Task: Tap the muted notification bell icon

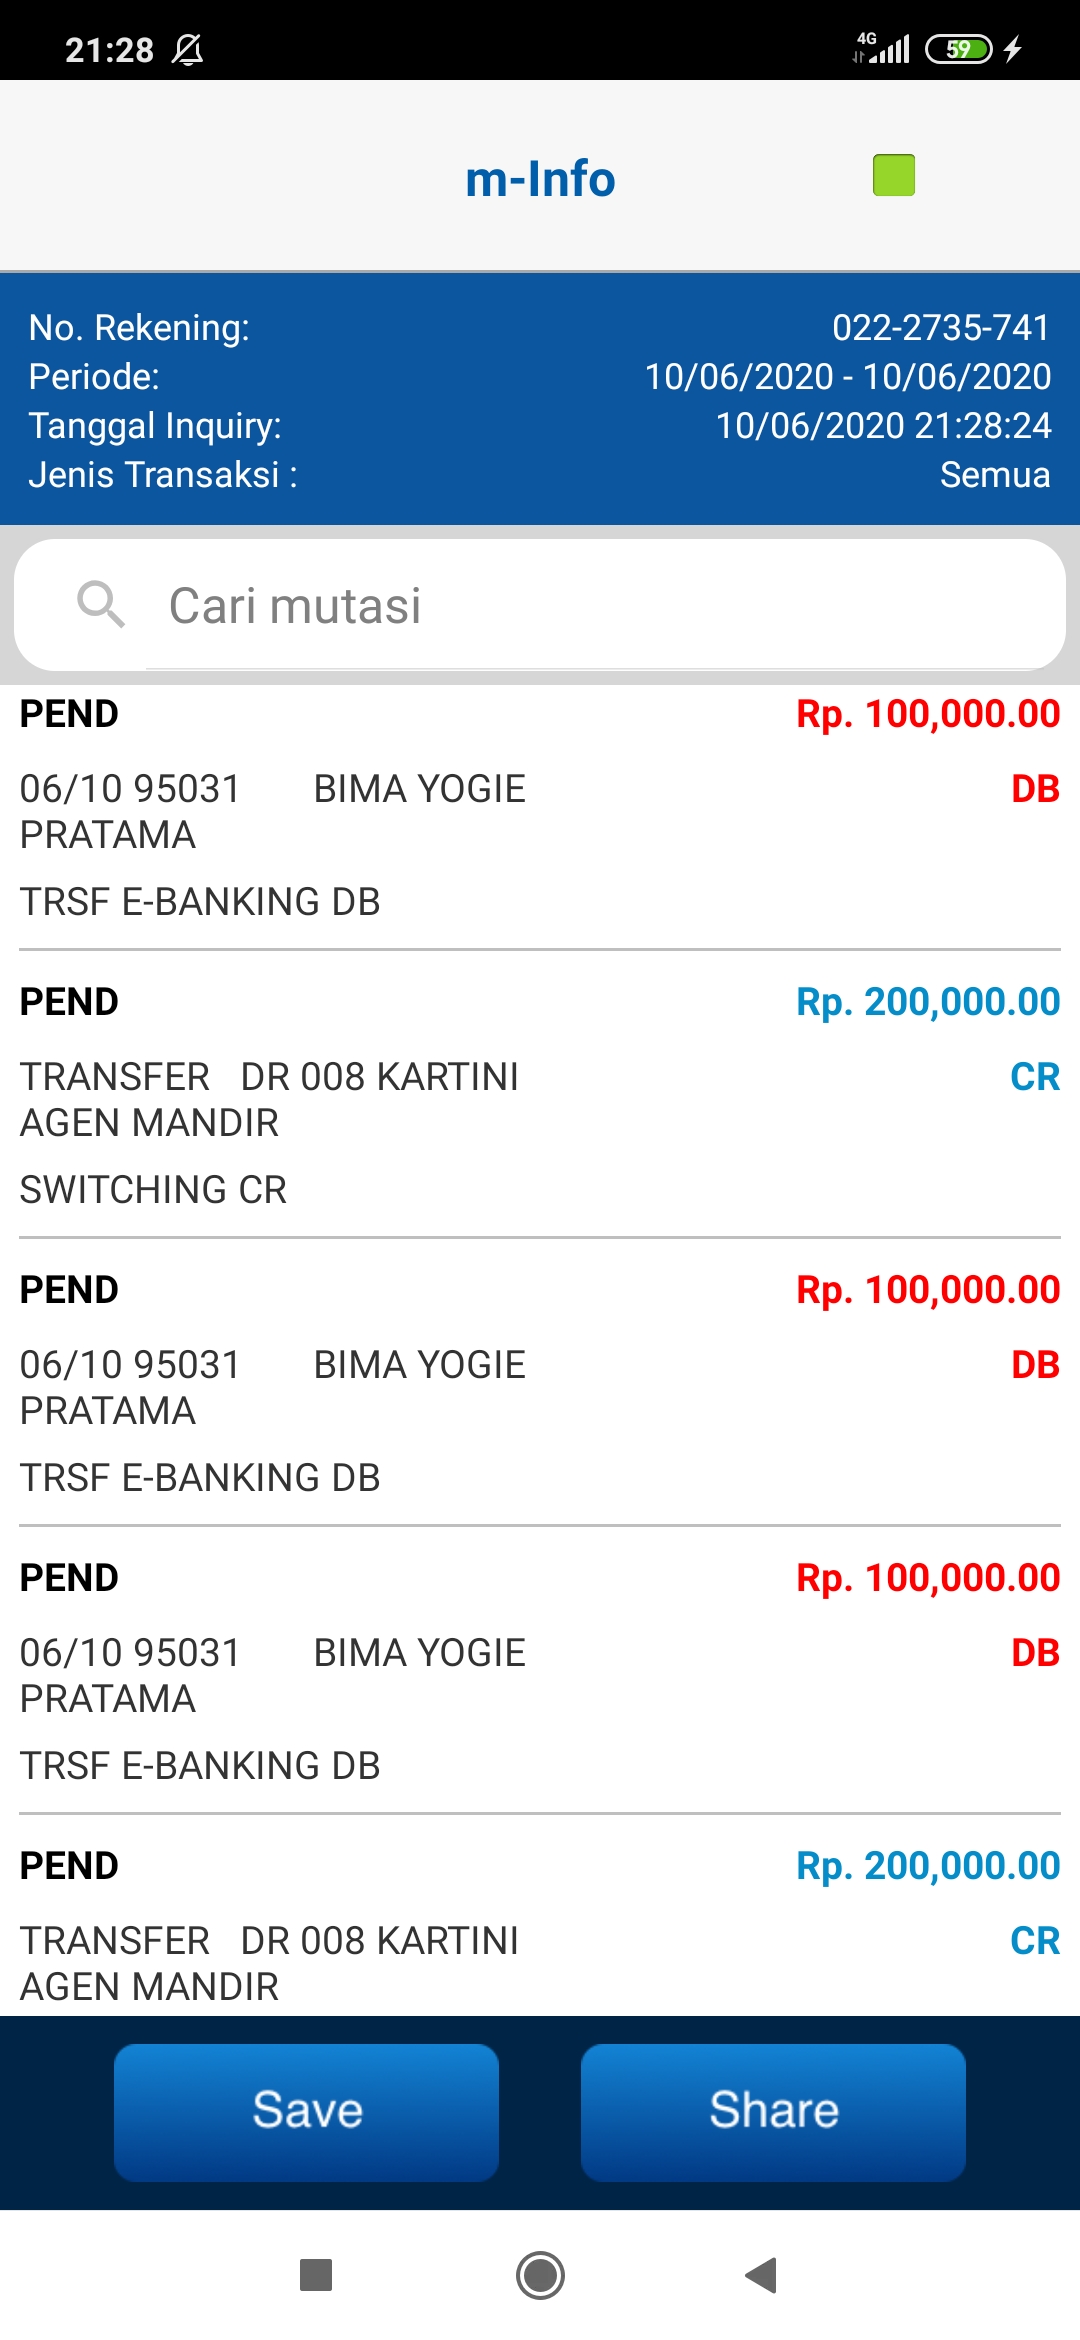Action: click(187, 49)
